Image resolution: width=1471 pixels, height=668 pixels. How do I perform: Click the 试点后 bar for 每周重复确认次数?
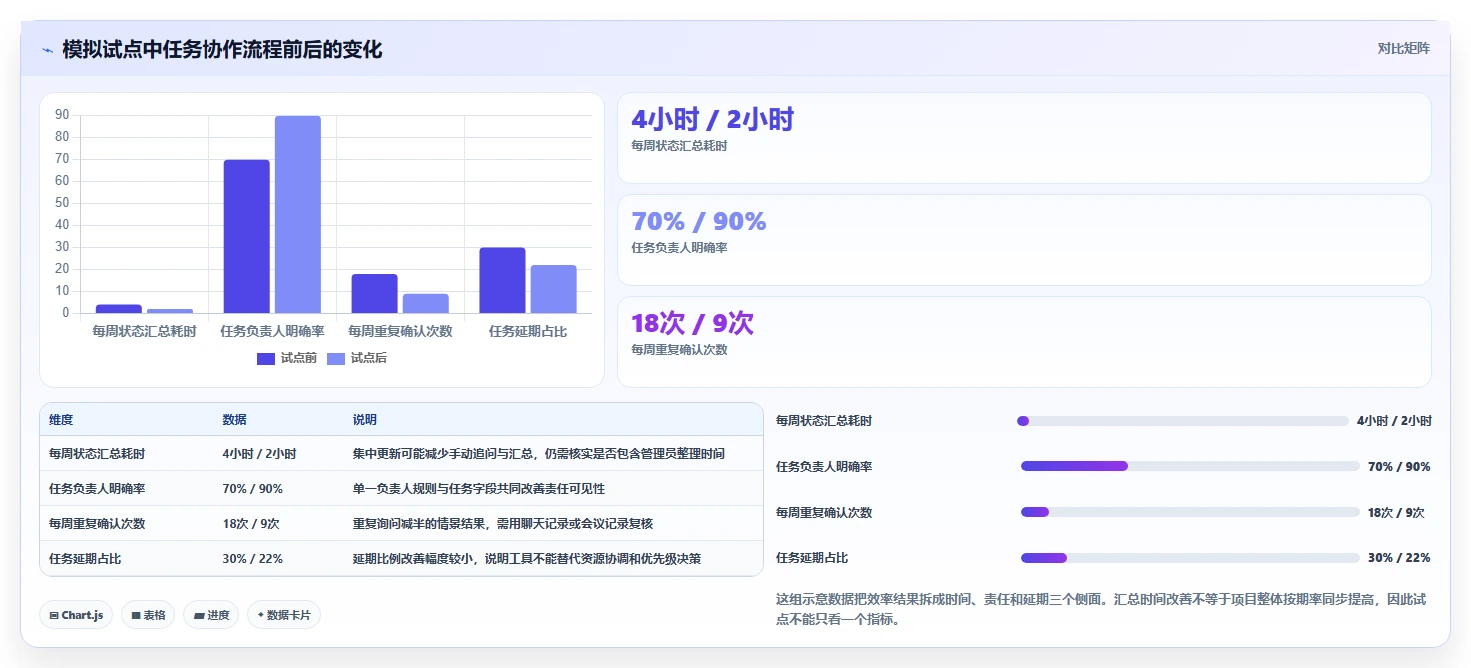[x=426, y=304]
